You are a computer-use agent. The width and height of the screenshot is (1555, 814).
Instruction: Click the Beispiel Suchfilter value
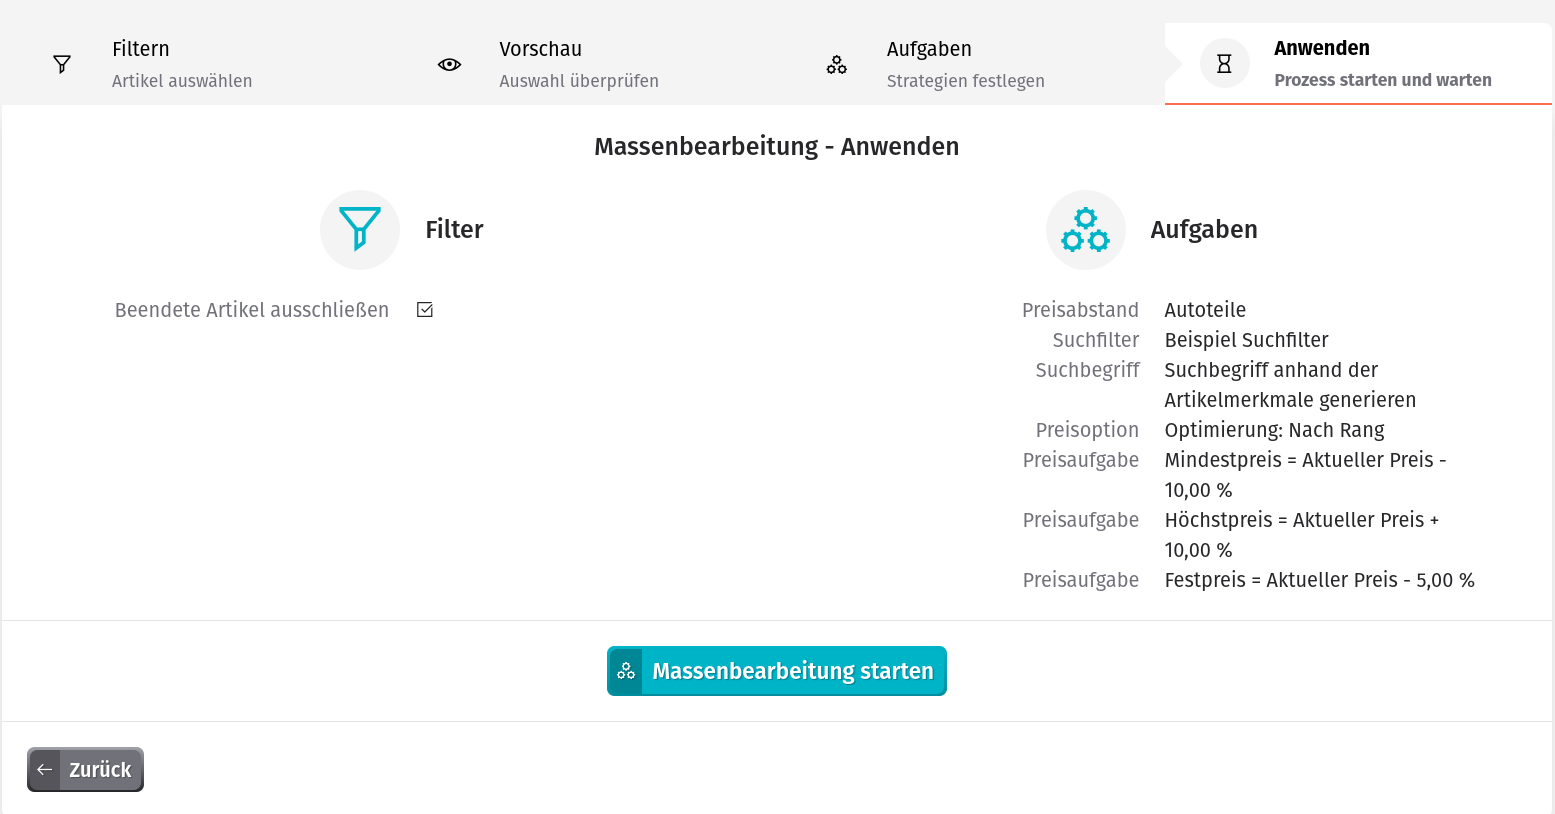pos(1246,340)
